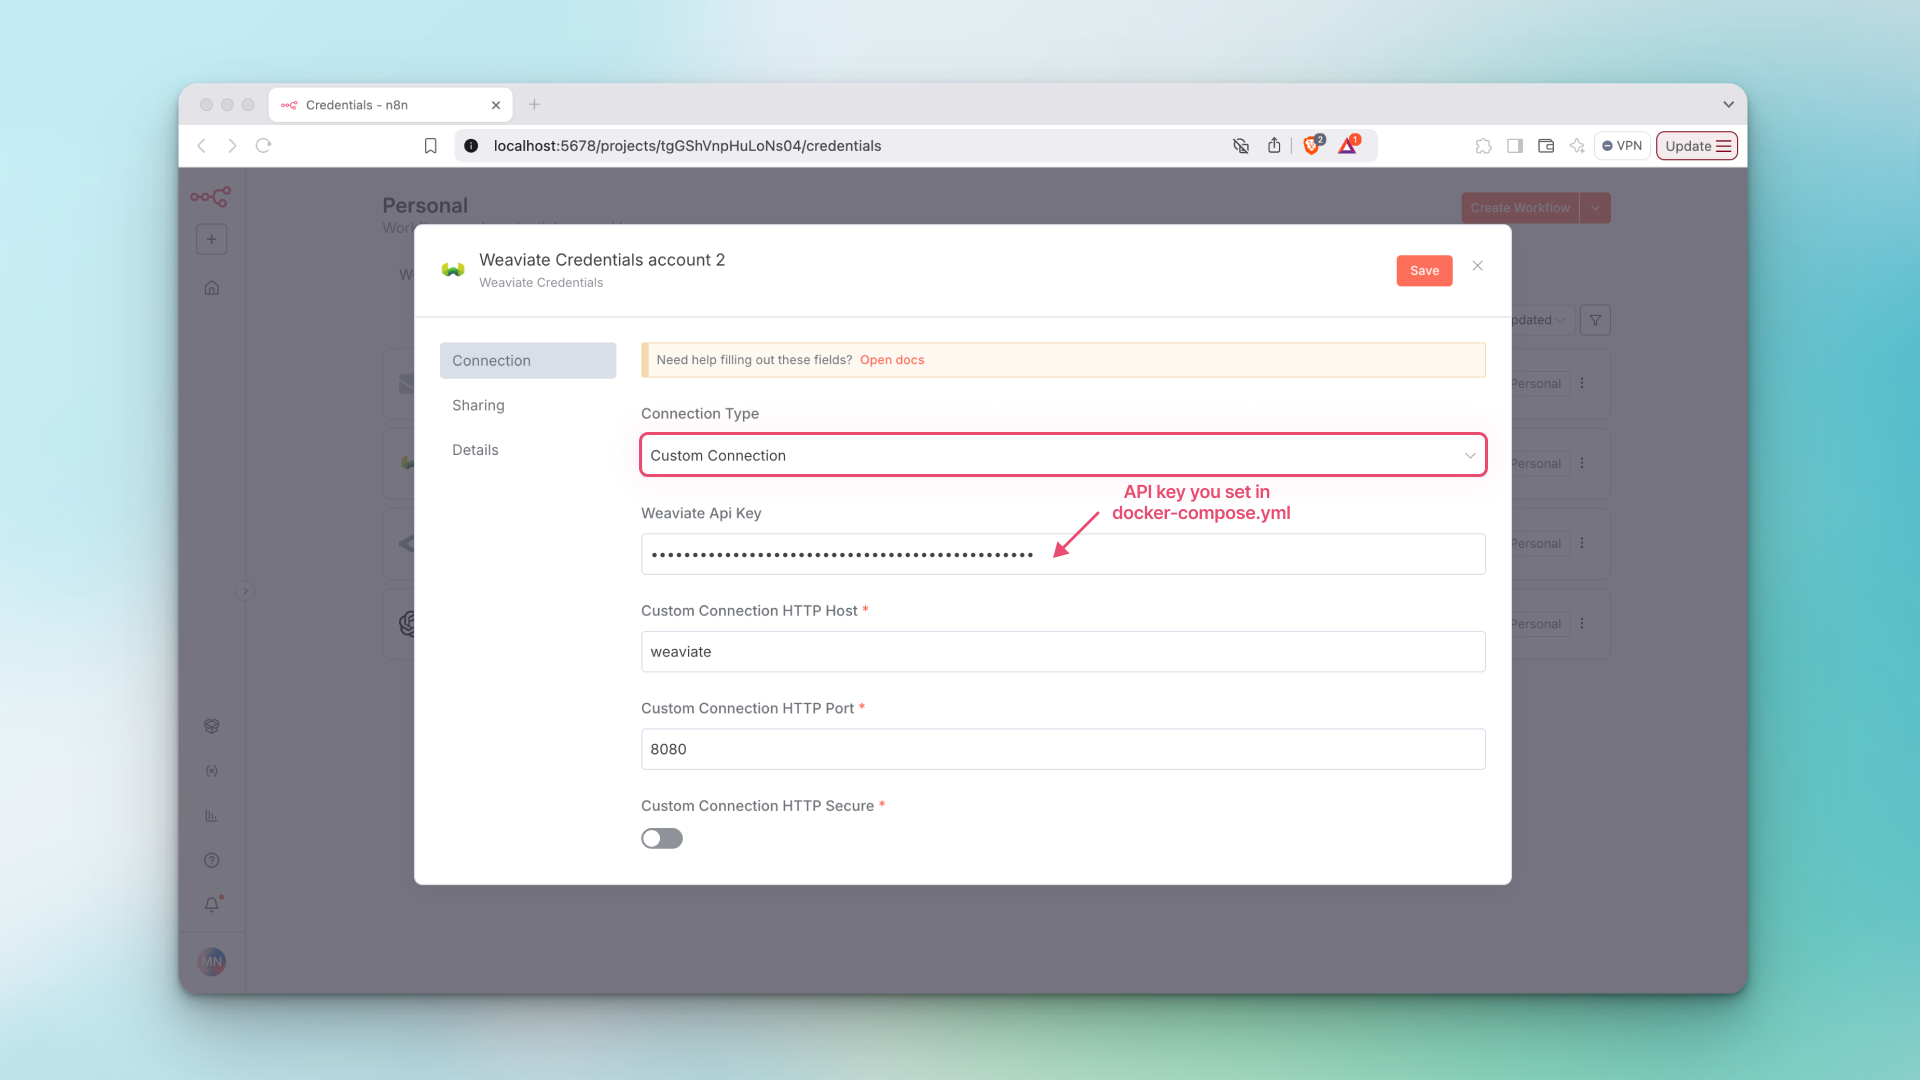Reload the page

(263, 146)
